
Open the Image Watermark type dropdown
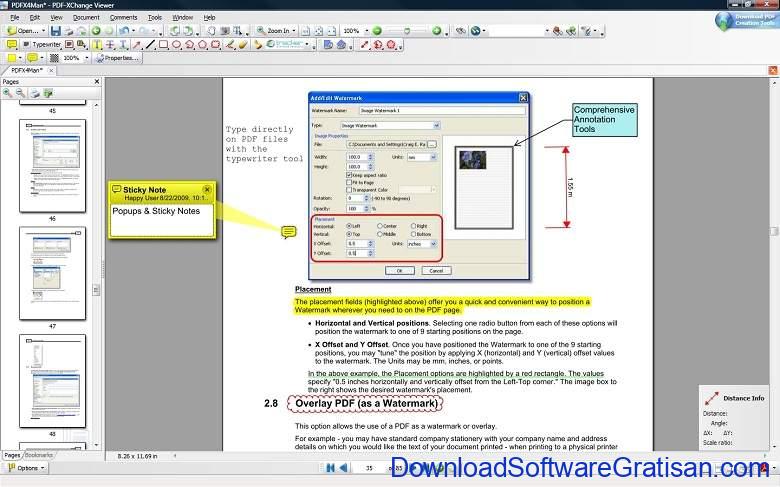pos(436,125)
